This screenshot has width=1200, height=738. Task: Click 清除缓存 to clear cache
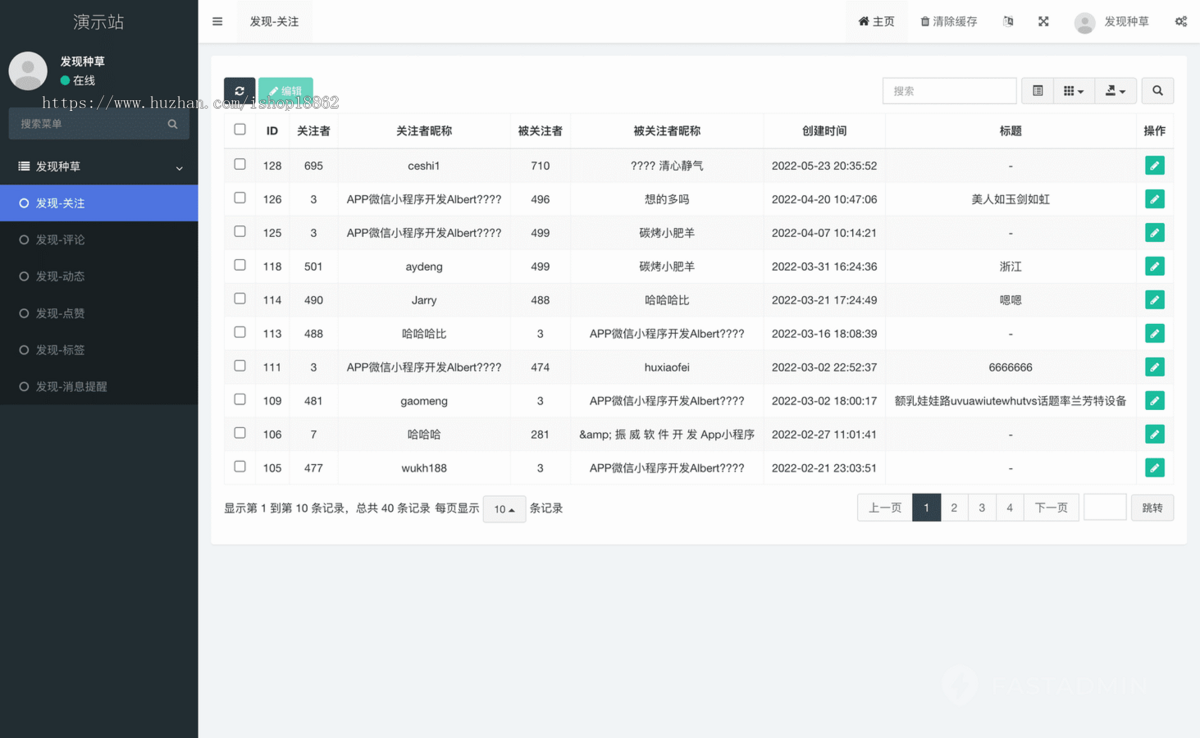[x=947, y=21]
